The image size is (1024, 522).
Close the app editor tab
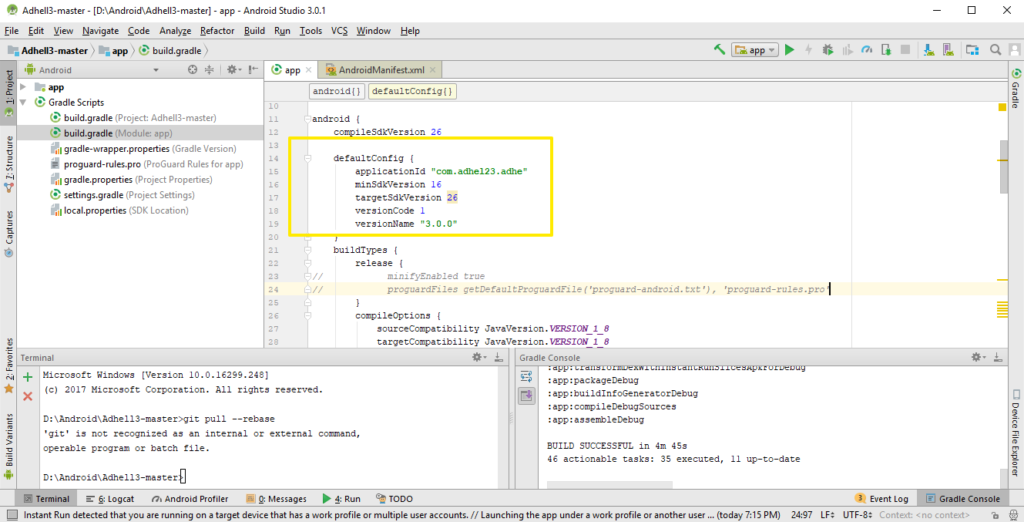click(x=309, y=70)
